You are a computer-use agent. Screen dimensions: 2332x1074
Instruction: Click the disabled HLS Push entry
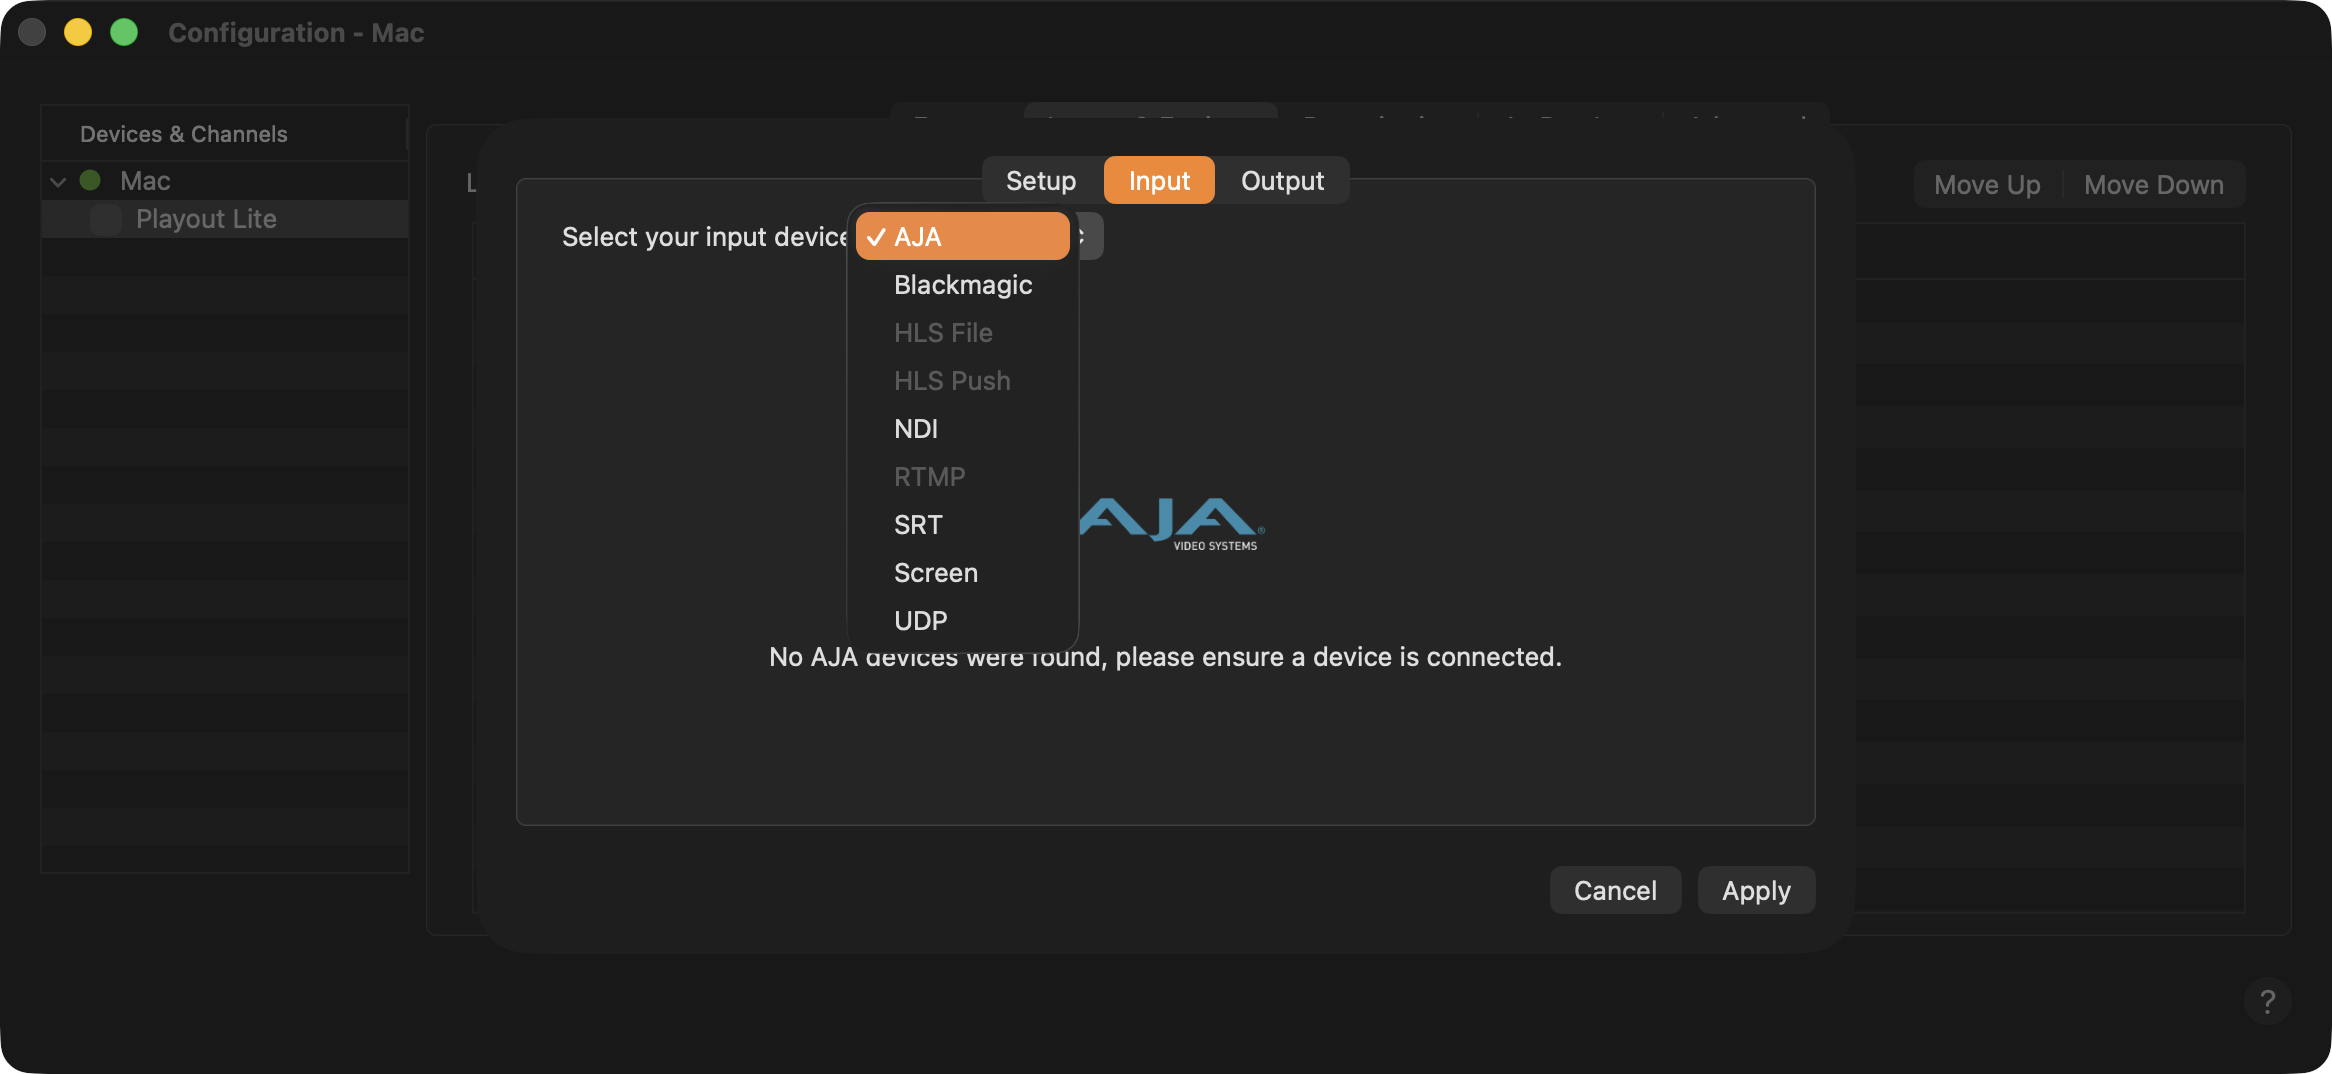point(963,381)
